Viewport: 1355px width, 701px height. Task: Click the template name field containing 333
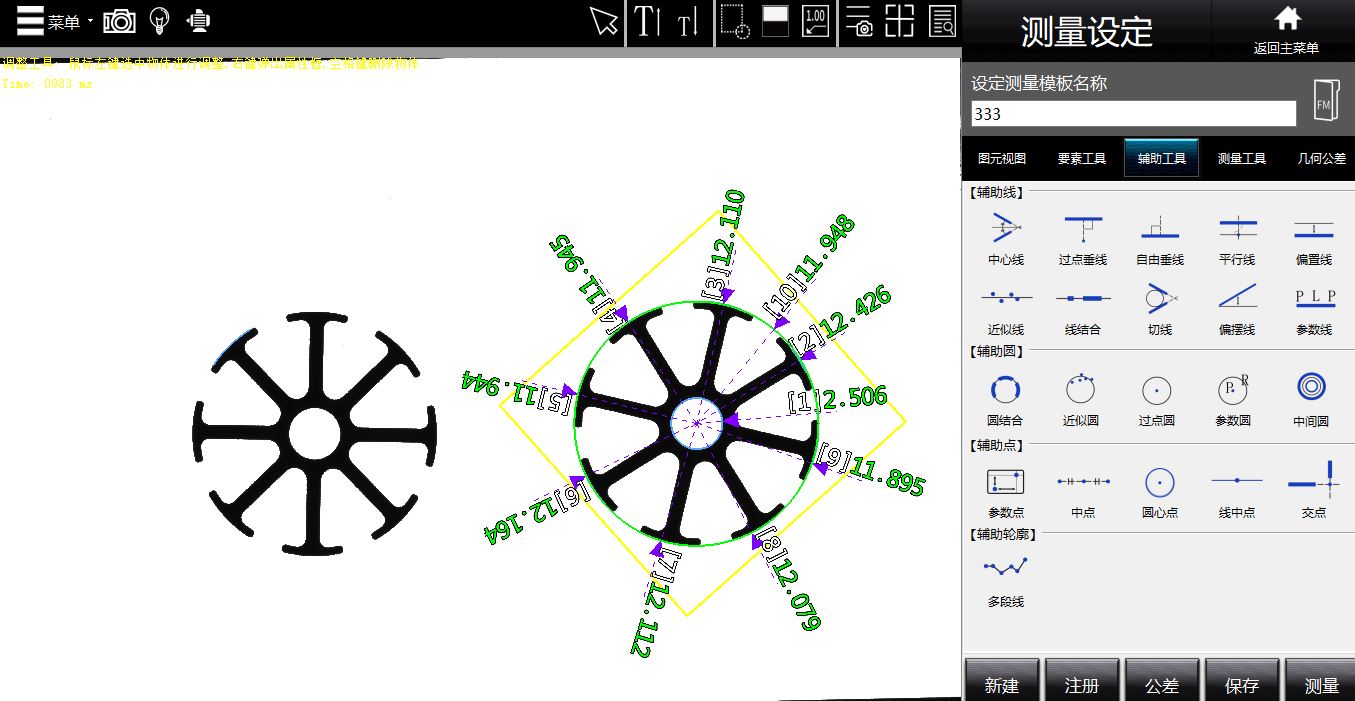pos(1133,114)
